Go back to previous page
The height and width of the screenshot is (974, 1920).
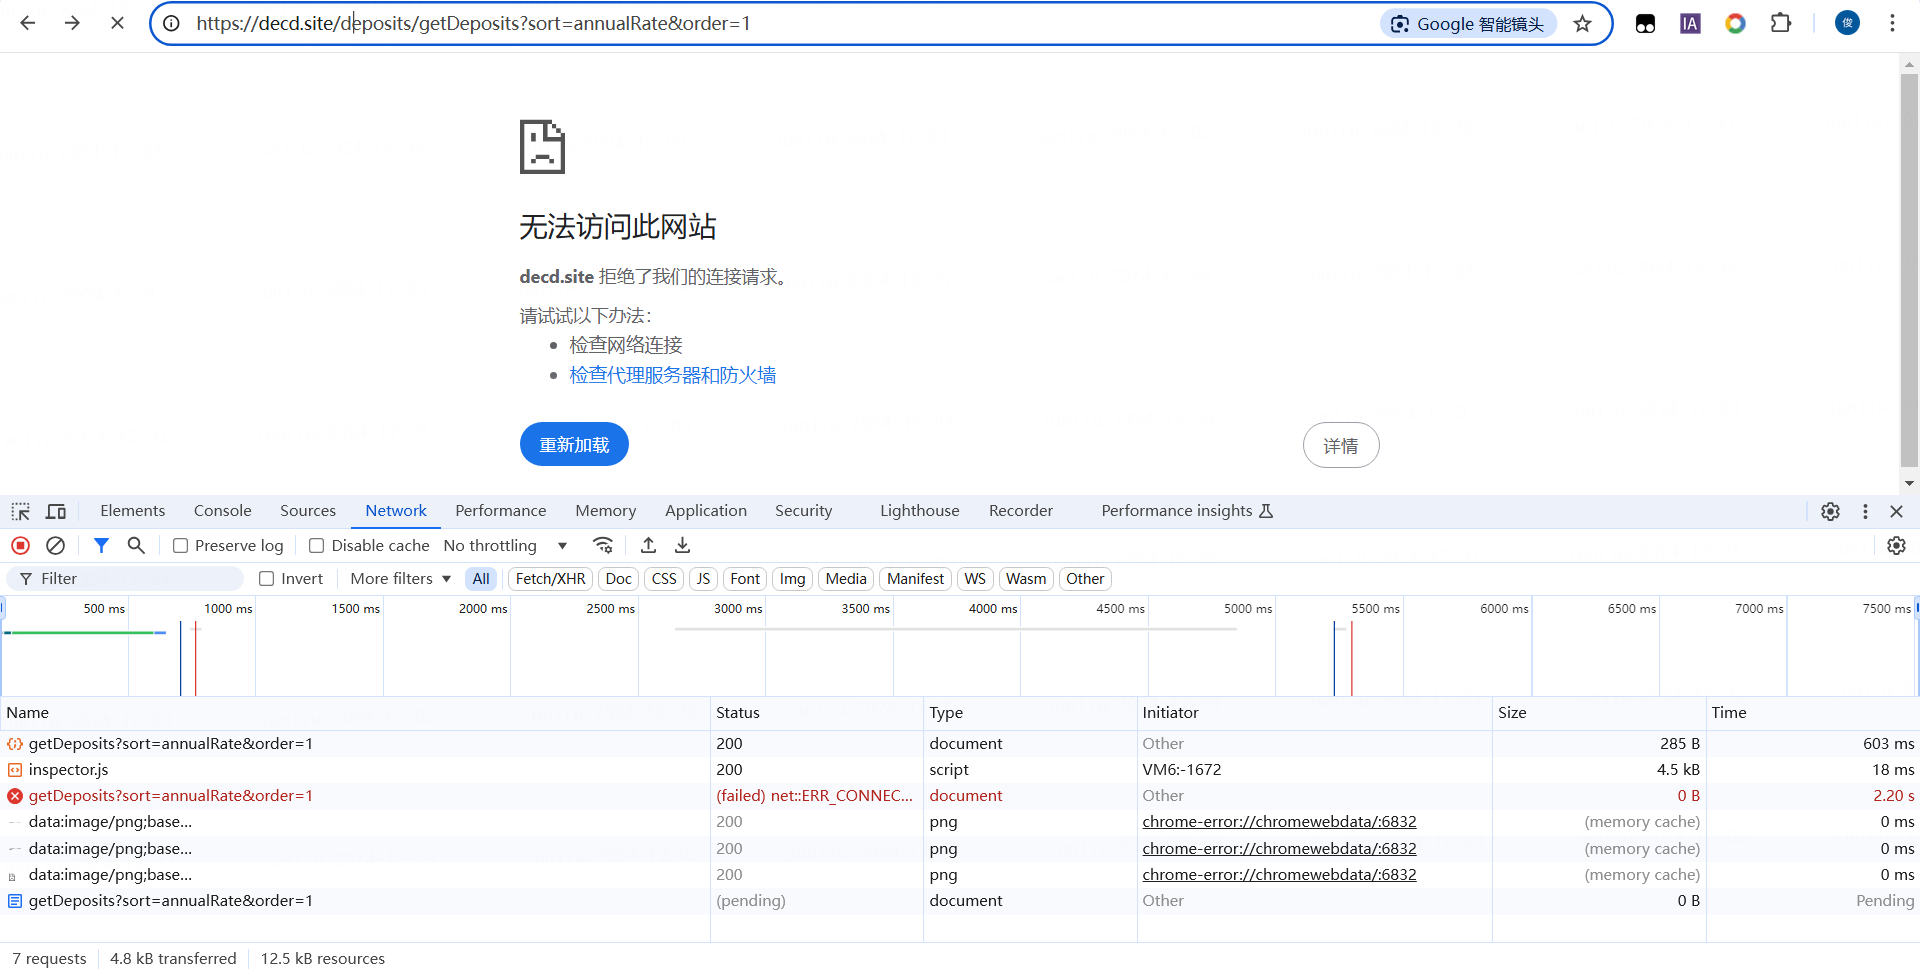(28, 23)
